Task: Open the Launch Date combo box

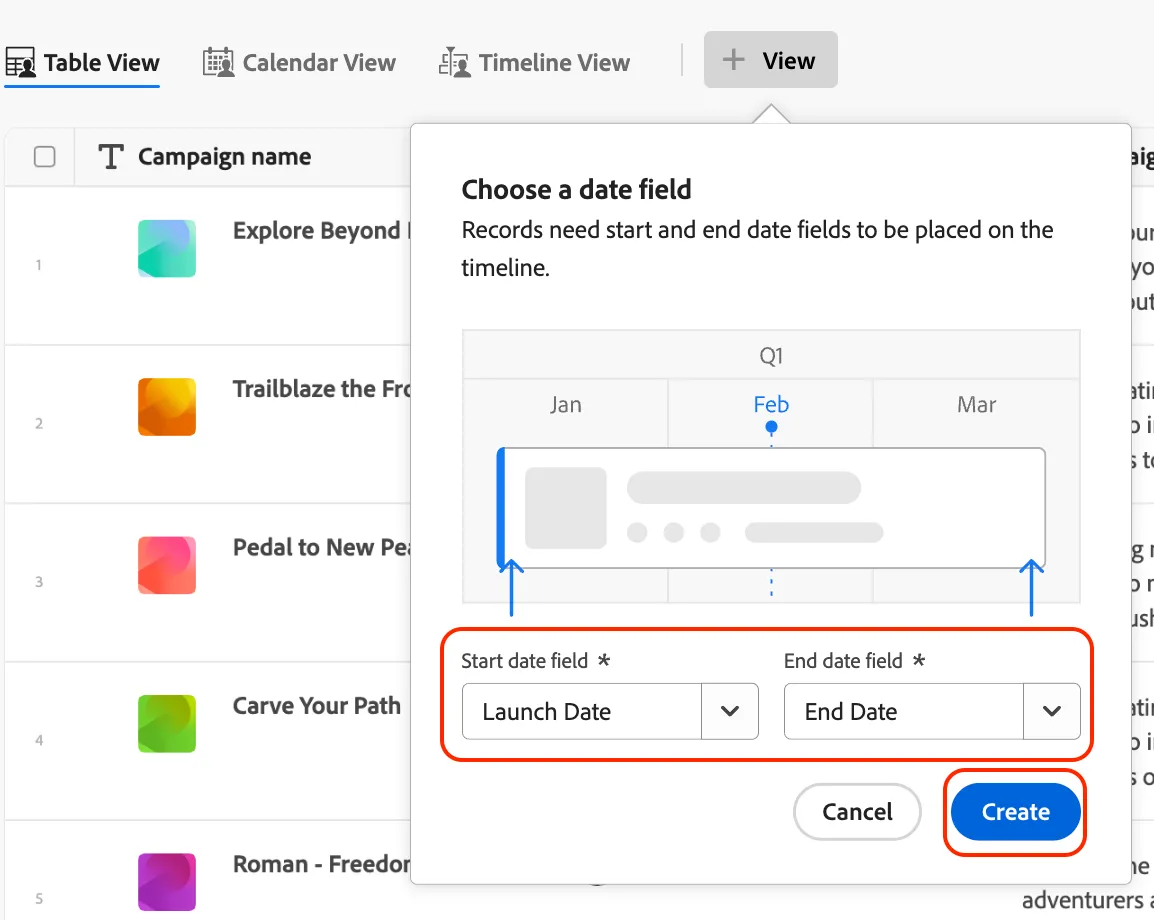Action: coord(610,711)
